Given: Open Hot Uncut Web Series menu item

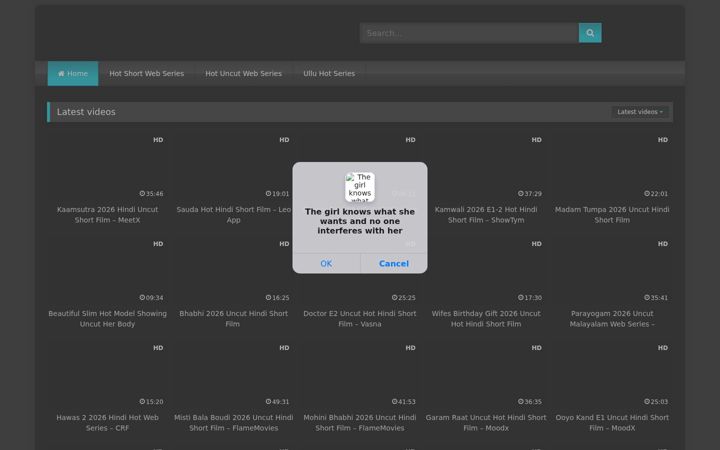Looking at the screenshot, I should [243, 73].
